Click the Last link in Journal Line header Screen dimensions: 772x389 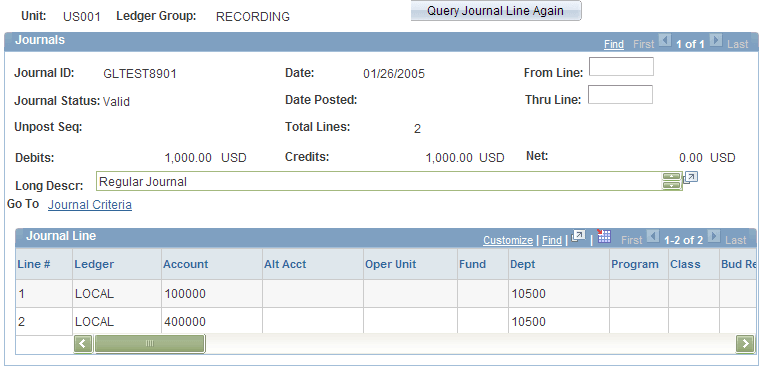tap(736, 240)
